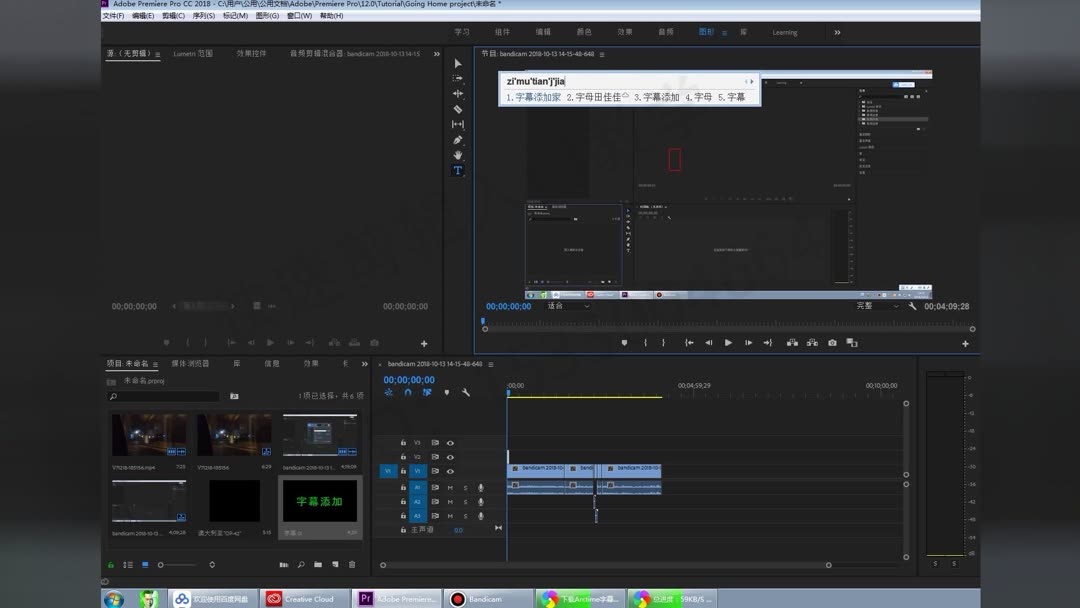Open the 适合 zoom level dropdown
The height and width of the screenshot is (608, 1080).
tap(568, 306)
